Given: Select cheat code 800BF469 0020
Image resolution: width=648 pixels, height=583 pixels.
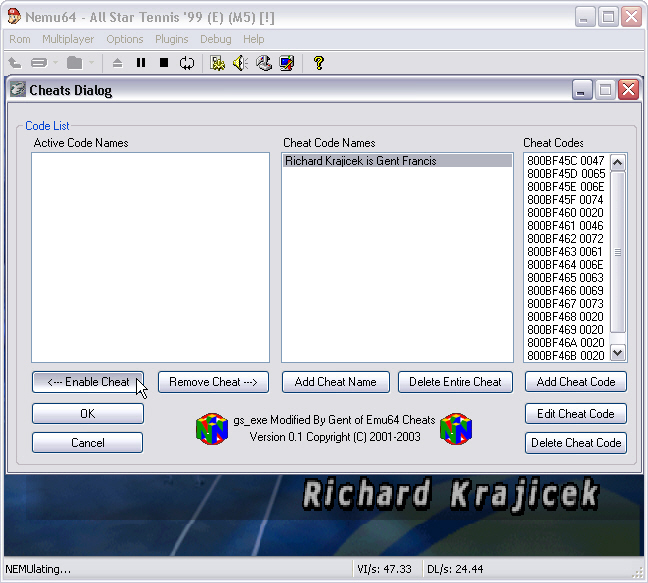Looking at the screenshot, I should [566, 330].
